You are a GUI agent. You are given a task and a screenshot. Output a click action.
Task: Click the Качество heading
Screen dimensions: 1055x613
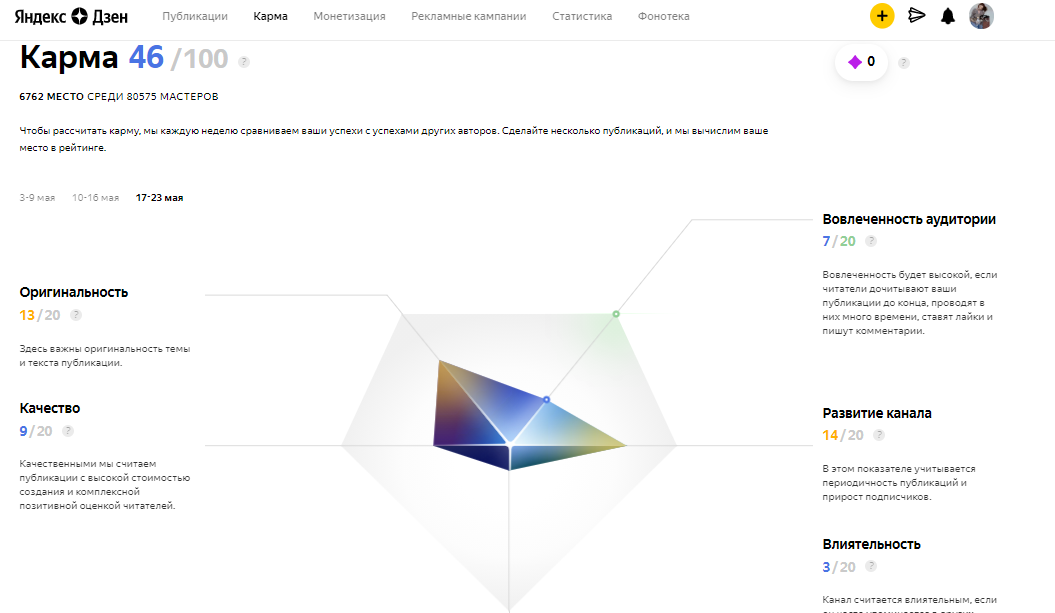pos(50,408)
